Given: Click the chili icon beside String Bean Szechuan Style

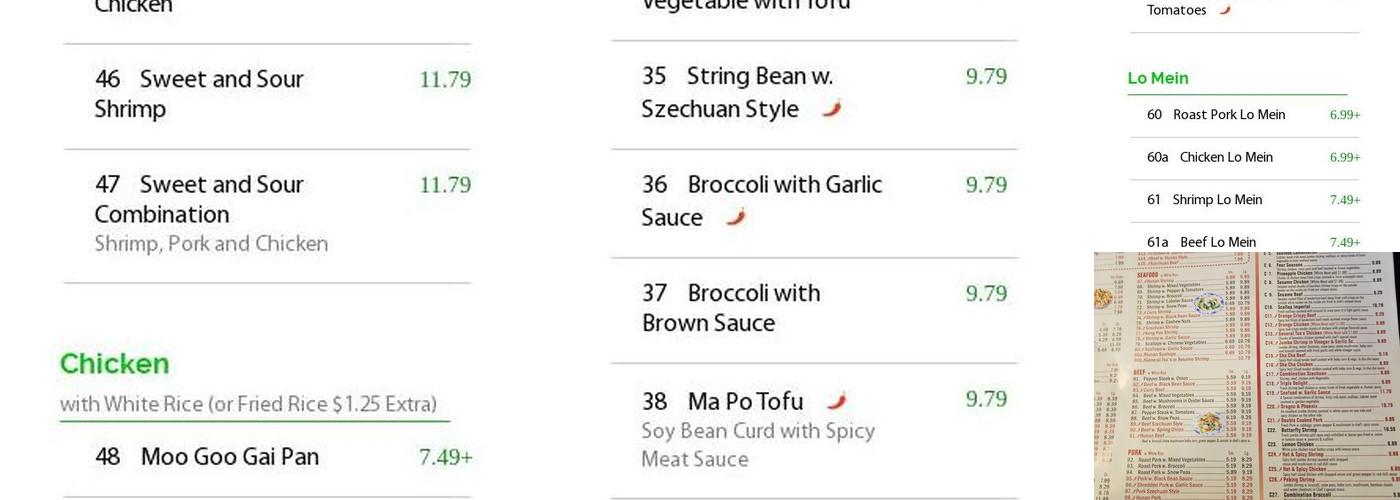Looking at the screenshot, I should tap(832, 109).
